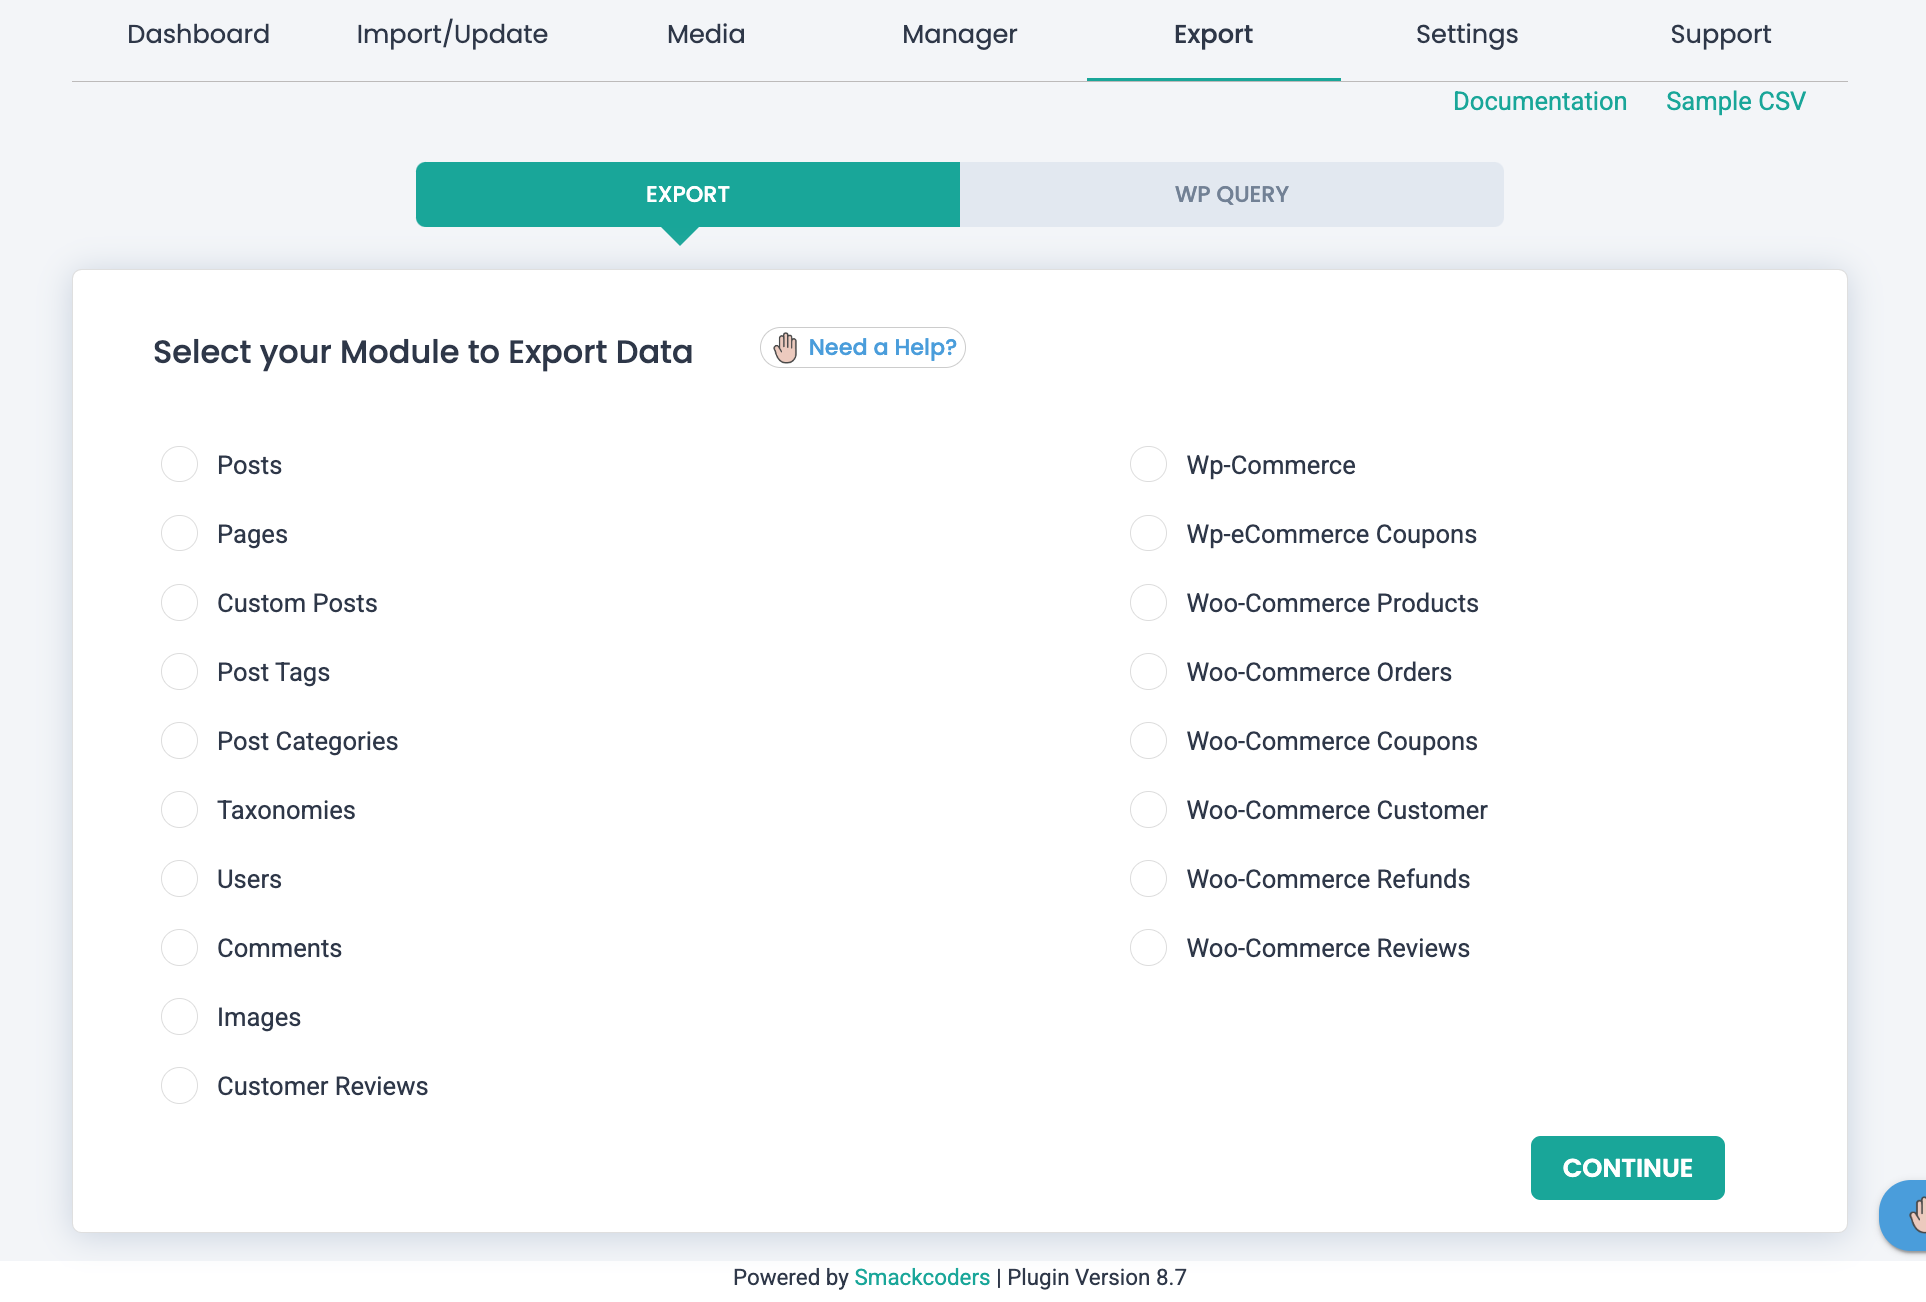Choose Woo-Commerce Products module
The image size is (1926, 1302).
(1148, 603)
